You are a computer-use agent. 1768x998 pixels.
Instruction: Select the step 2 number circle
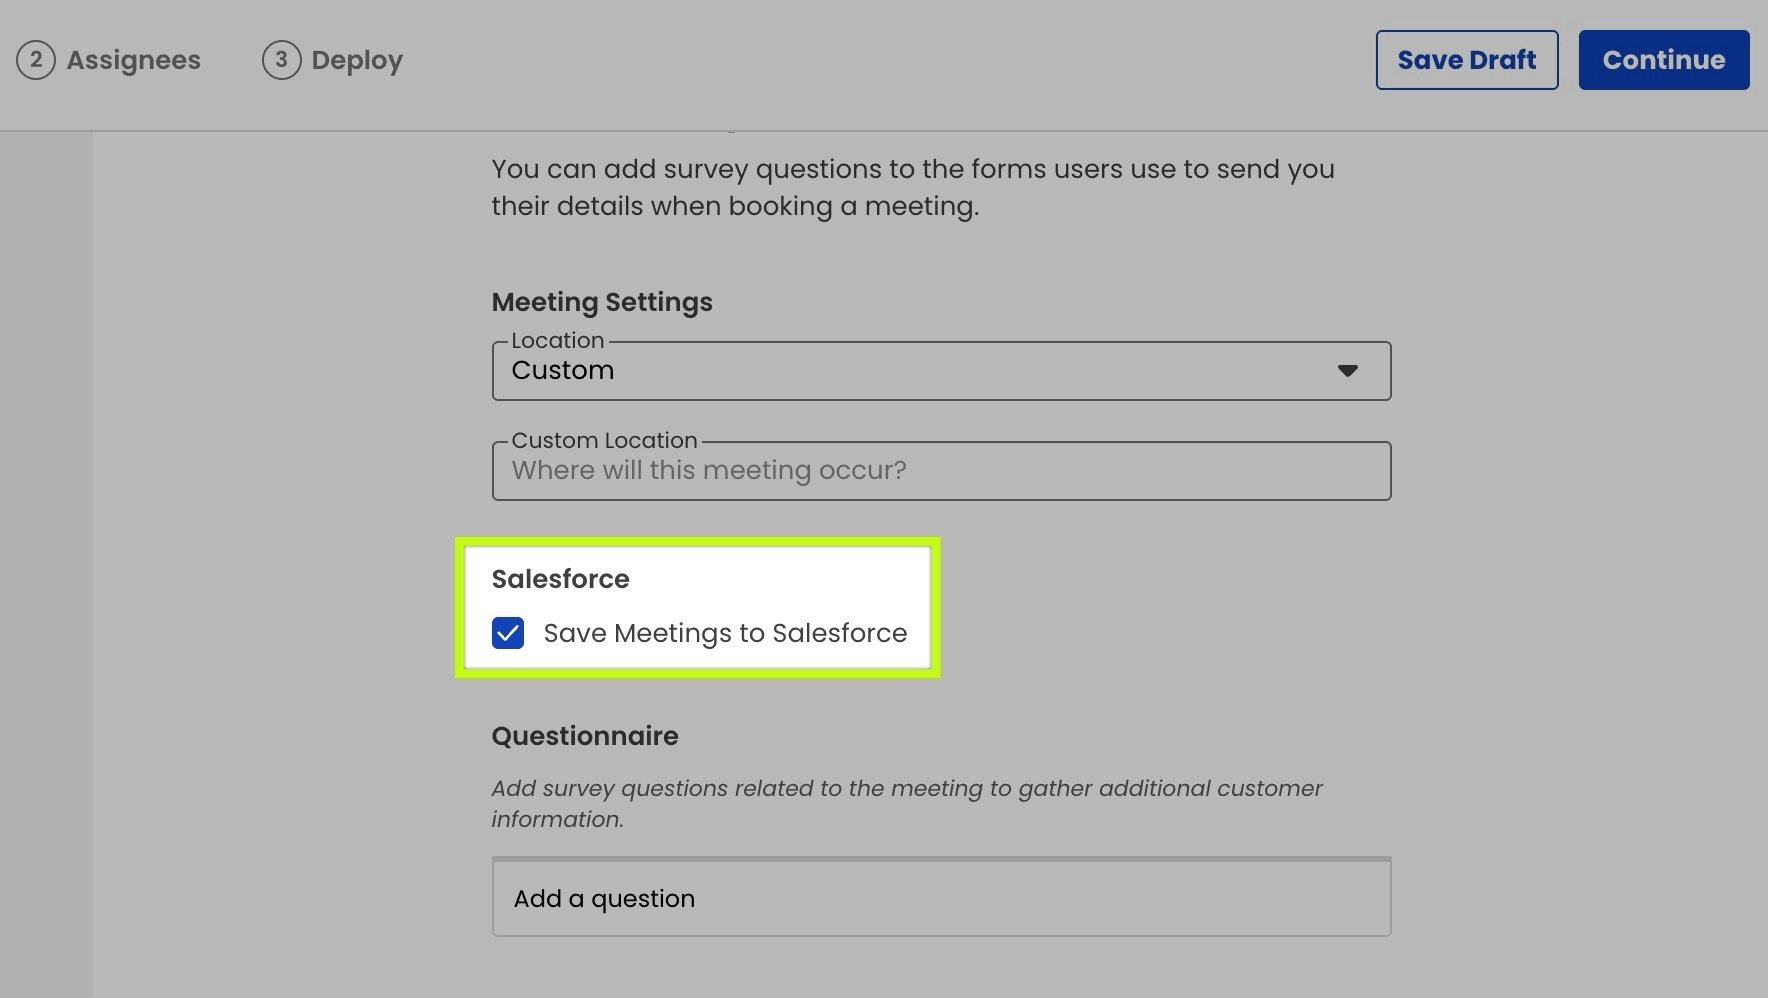[36, 60]
